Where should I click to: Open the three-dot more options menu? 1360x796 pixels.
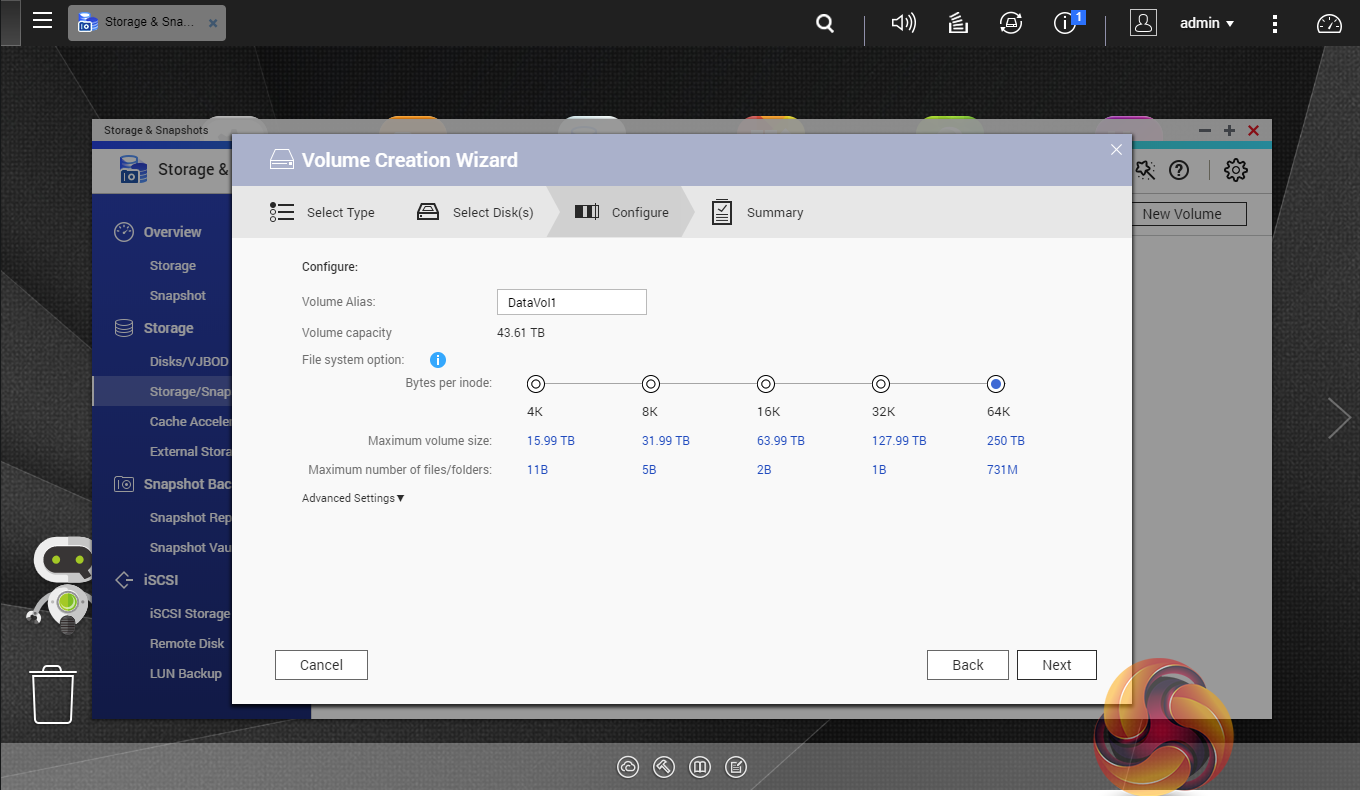pyautogui.click(x=1275, y=23)
